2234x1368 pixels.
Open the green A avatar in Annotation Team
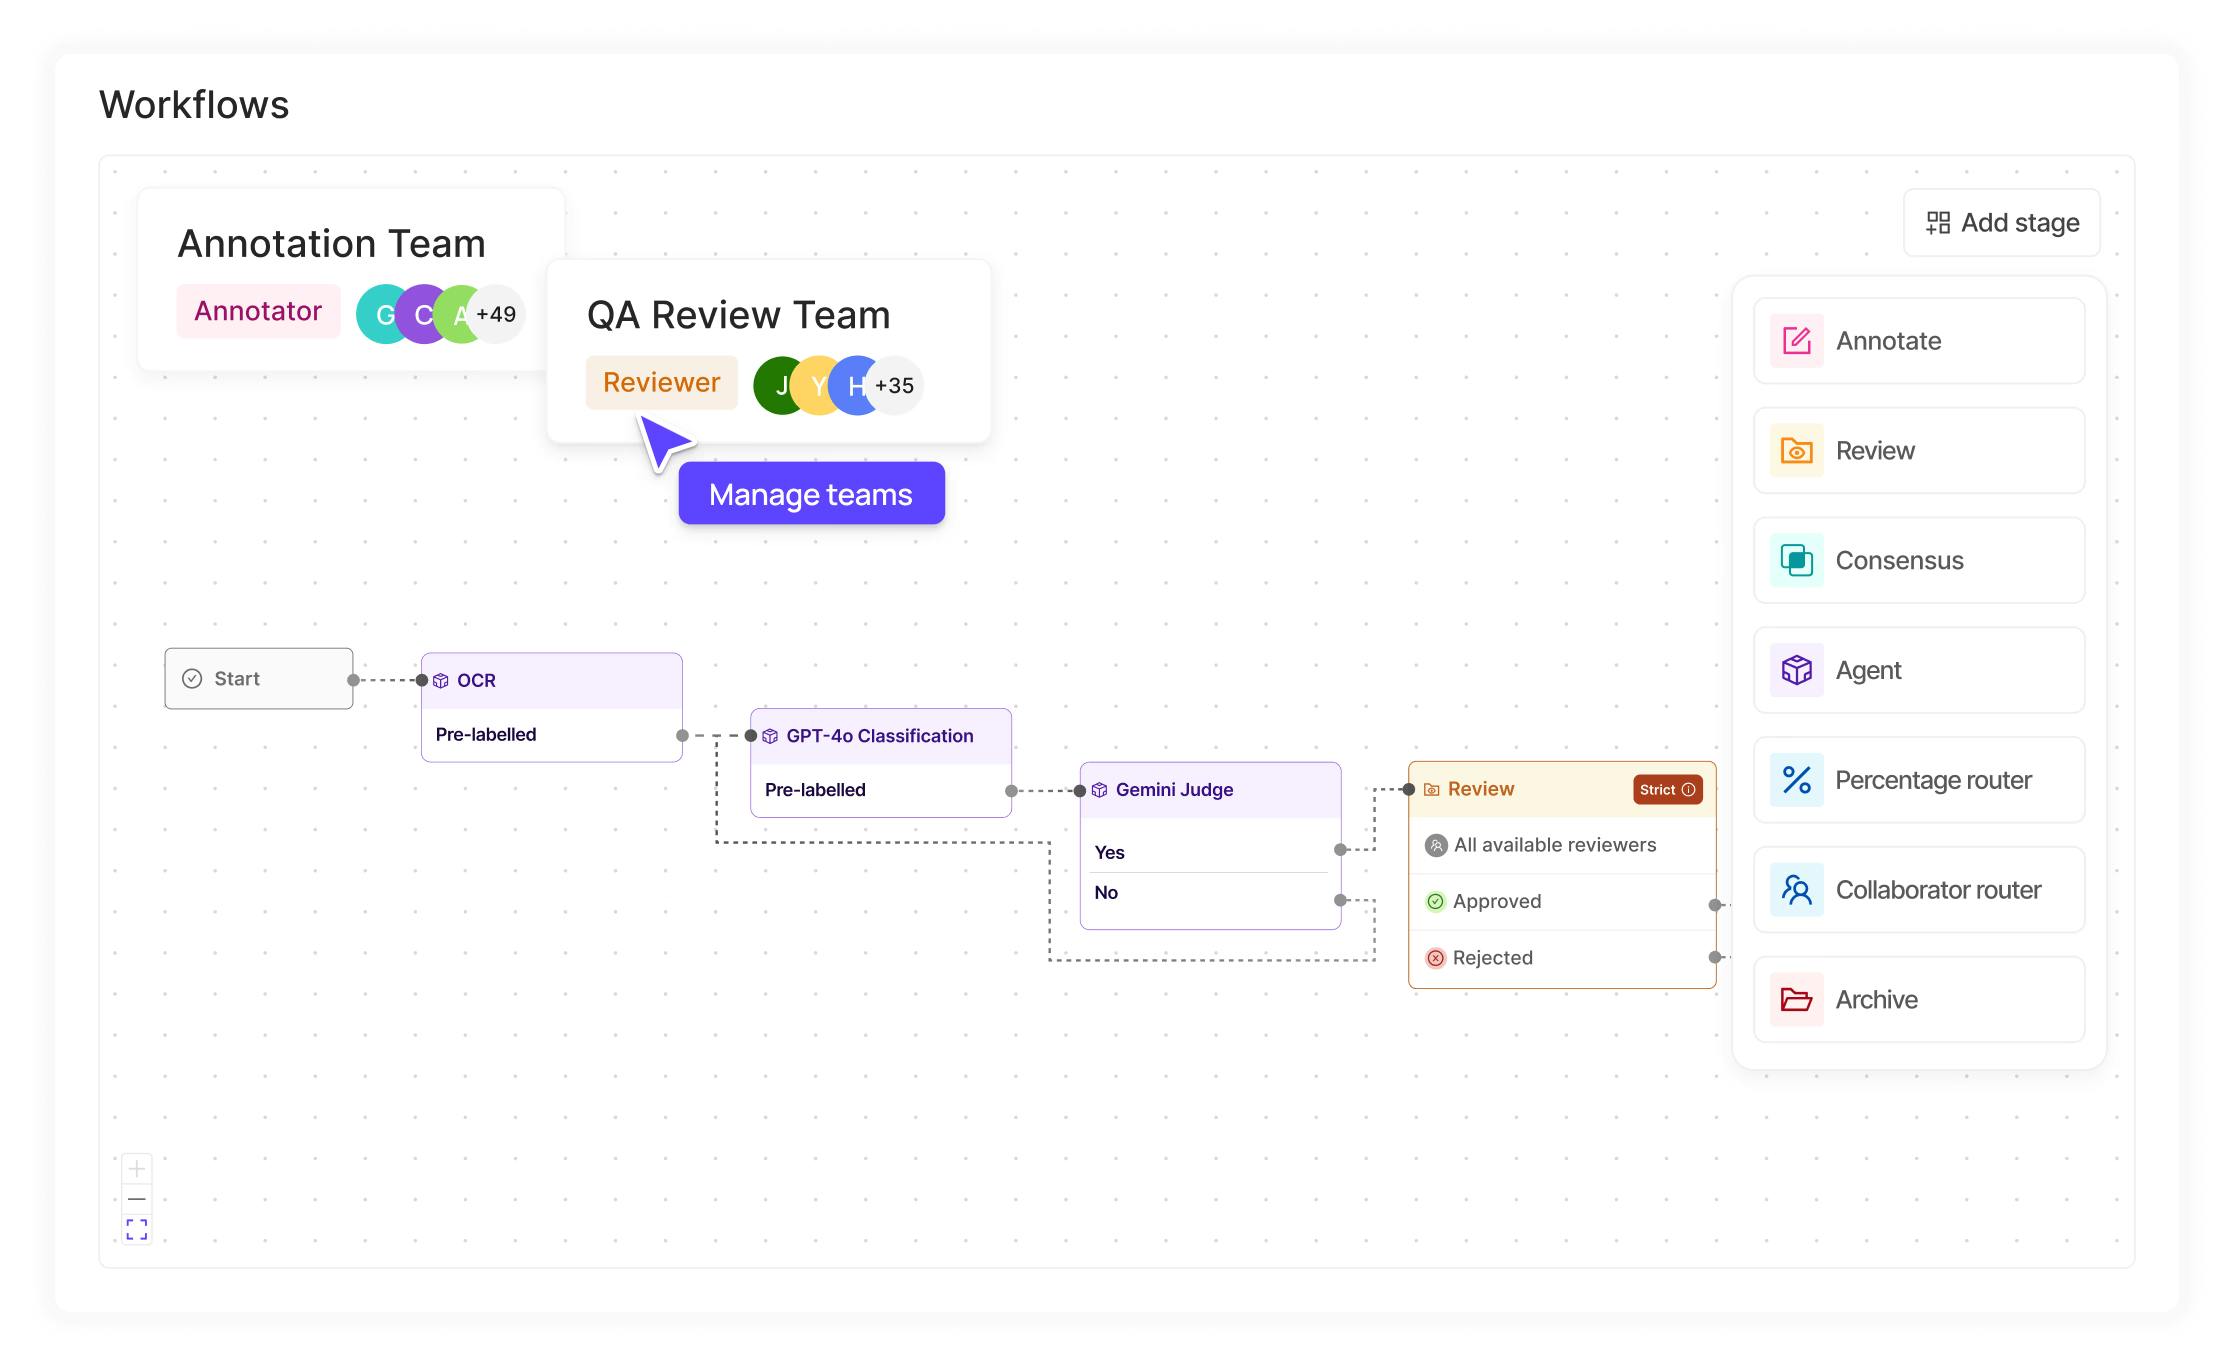click(x=458, y=315)
